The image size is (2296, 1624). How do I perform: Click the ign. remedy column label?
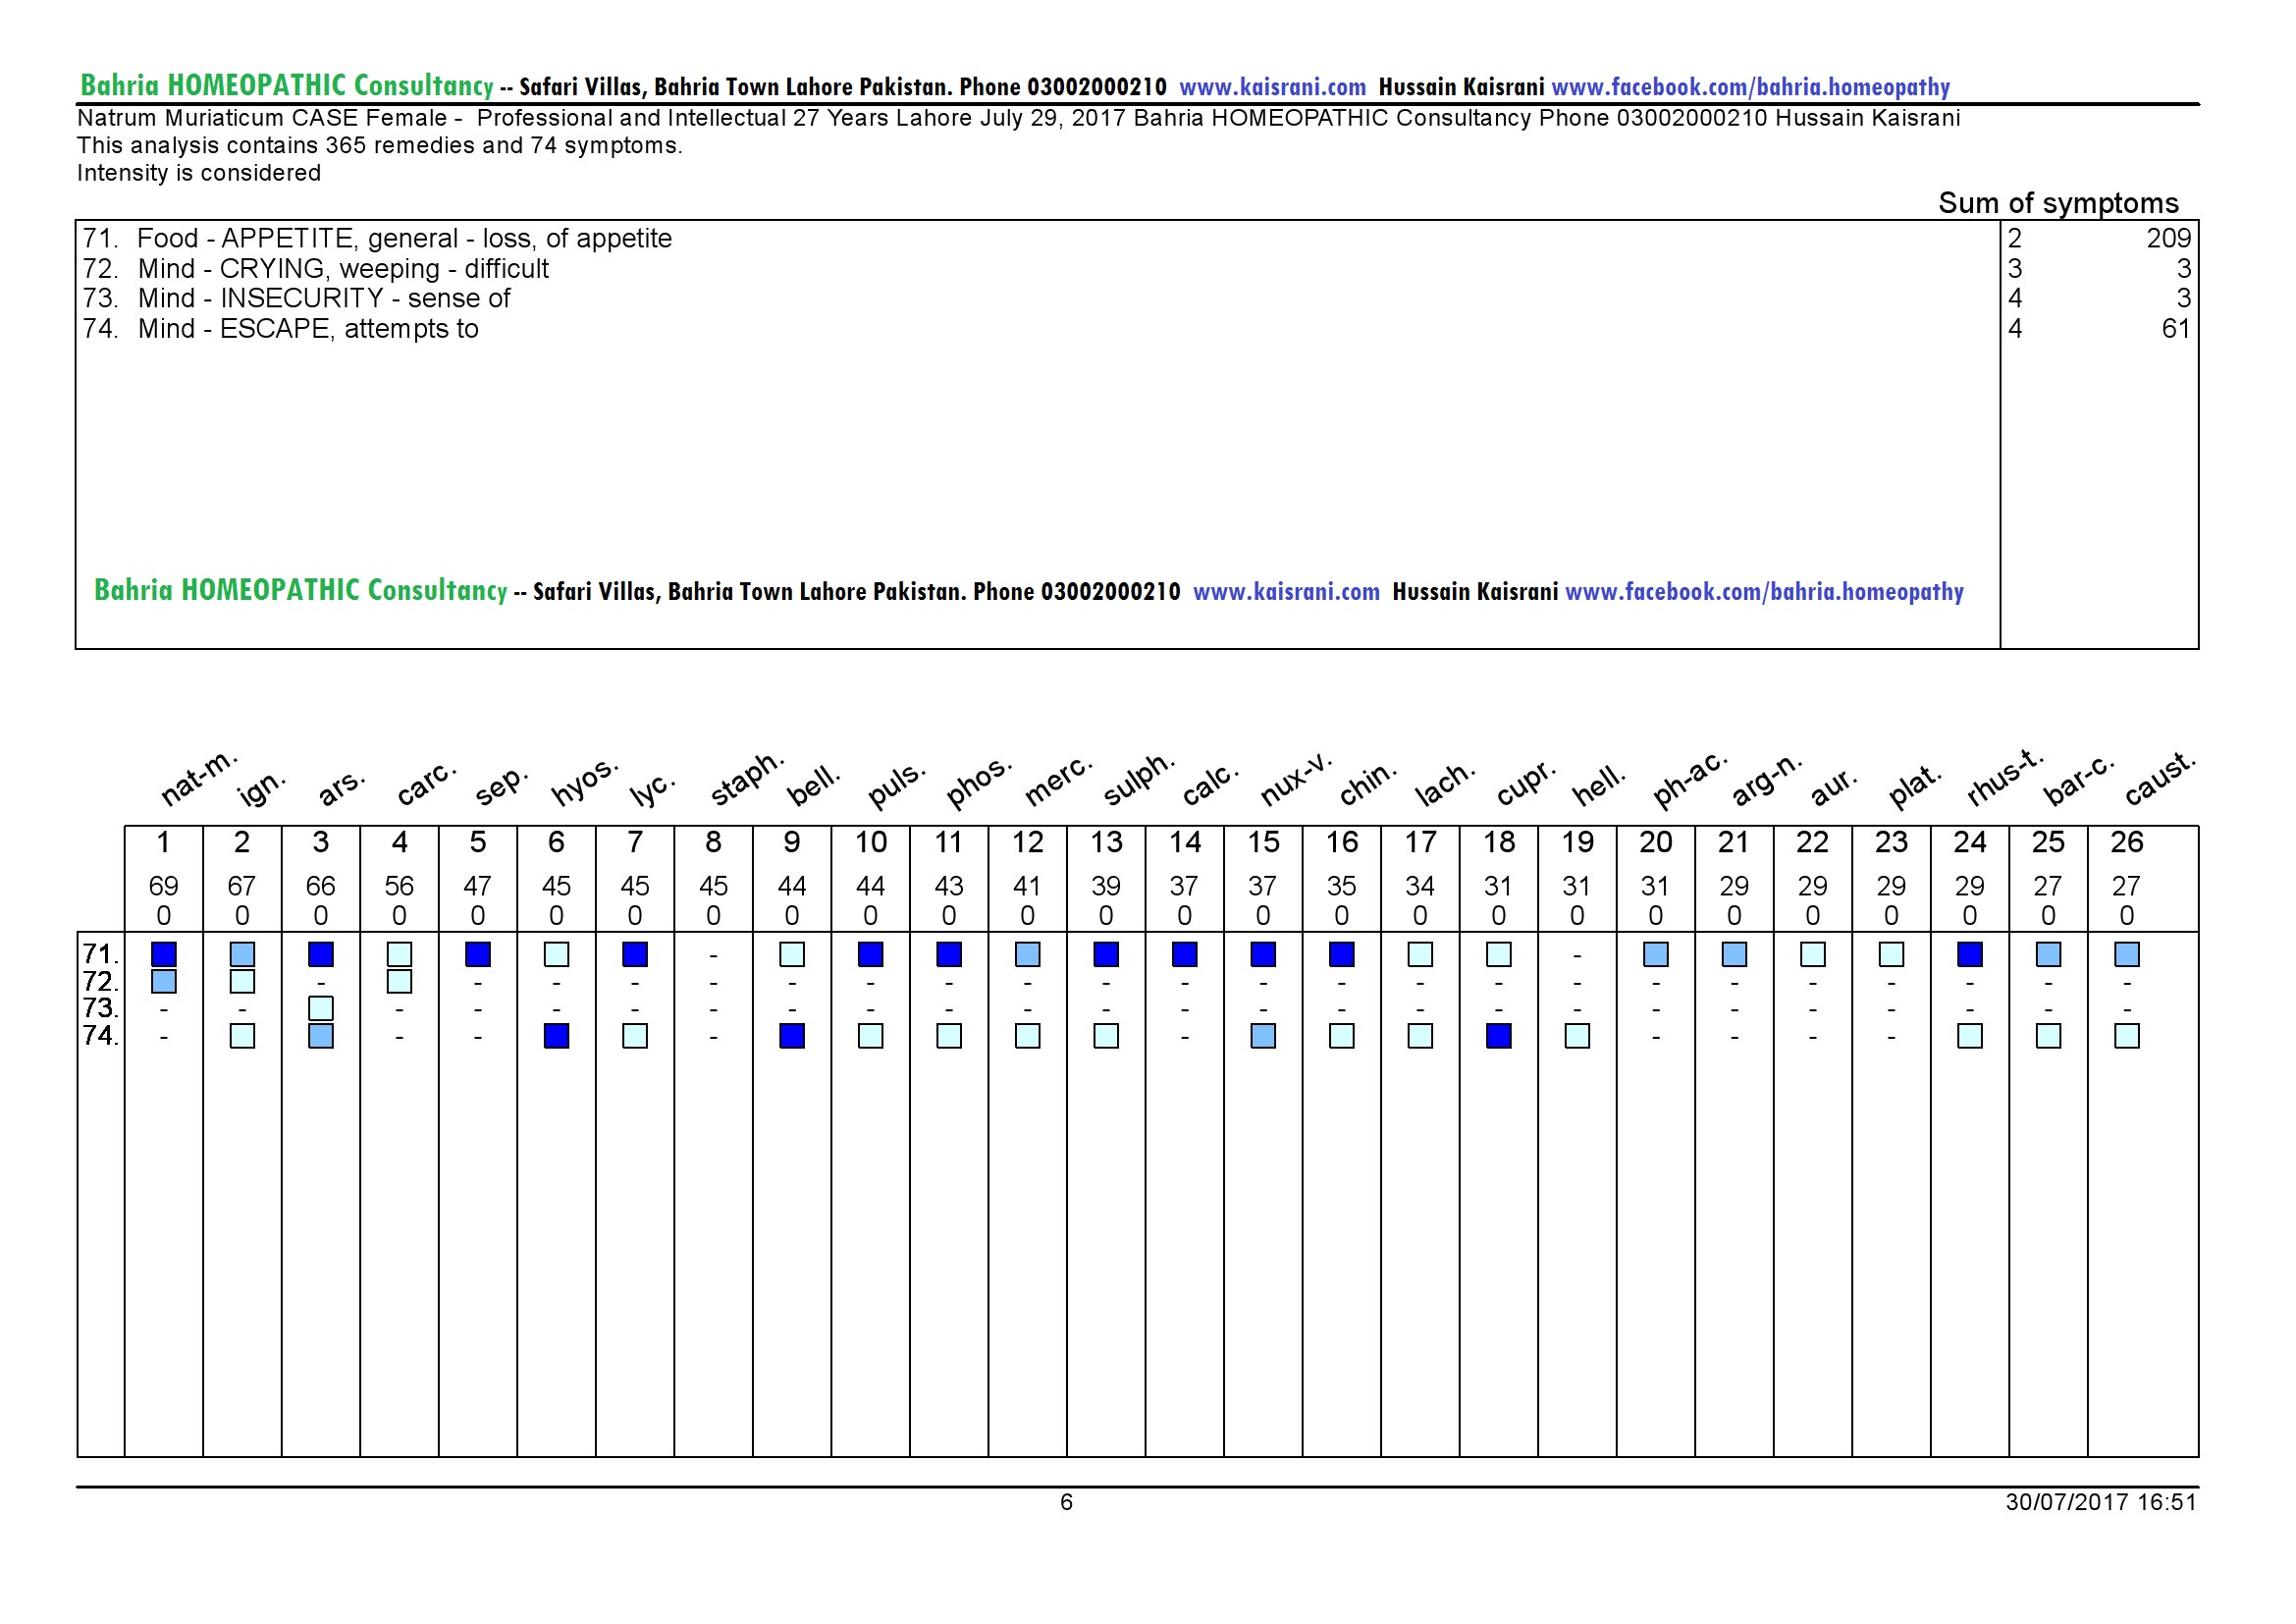(x=262, y=788)
